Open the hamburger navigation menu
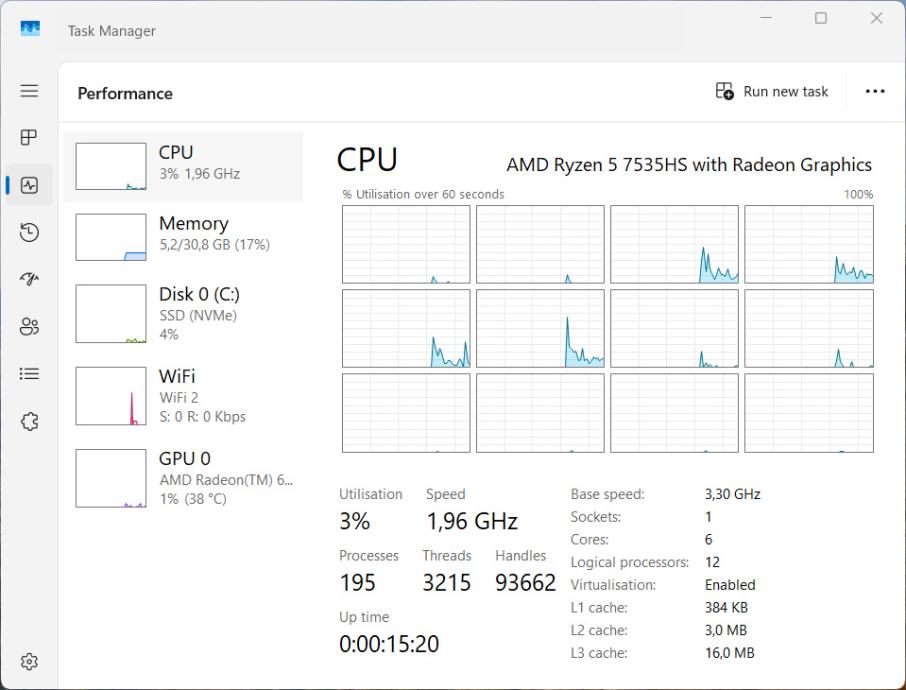Viewport: 906px width, 690px height. click(x=29, y=91)
